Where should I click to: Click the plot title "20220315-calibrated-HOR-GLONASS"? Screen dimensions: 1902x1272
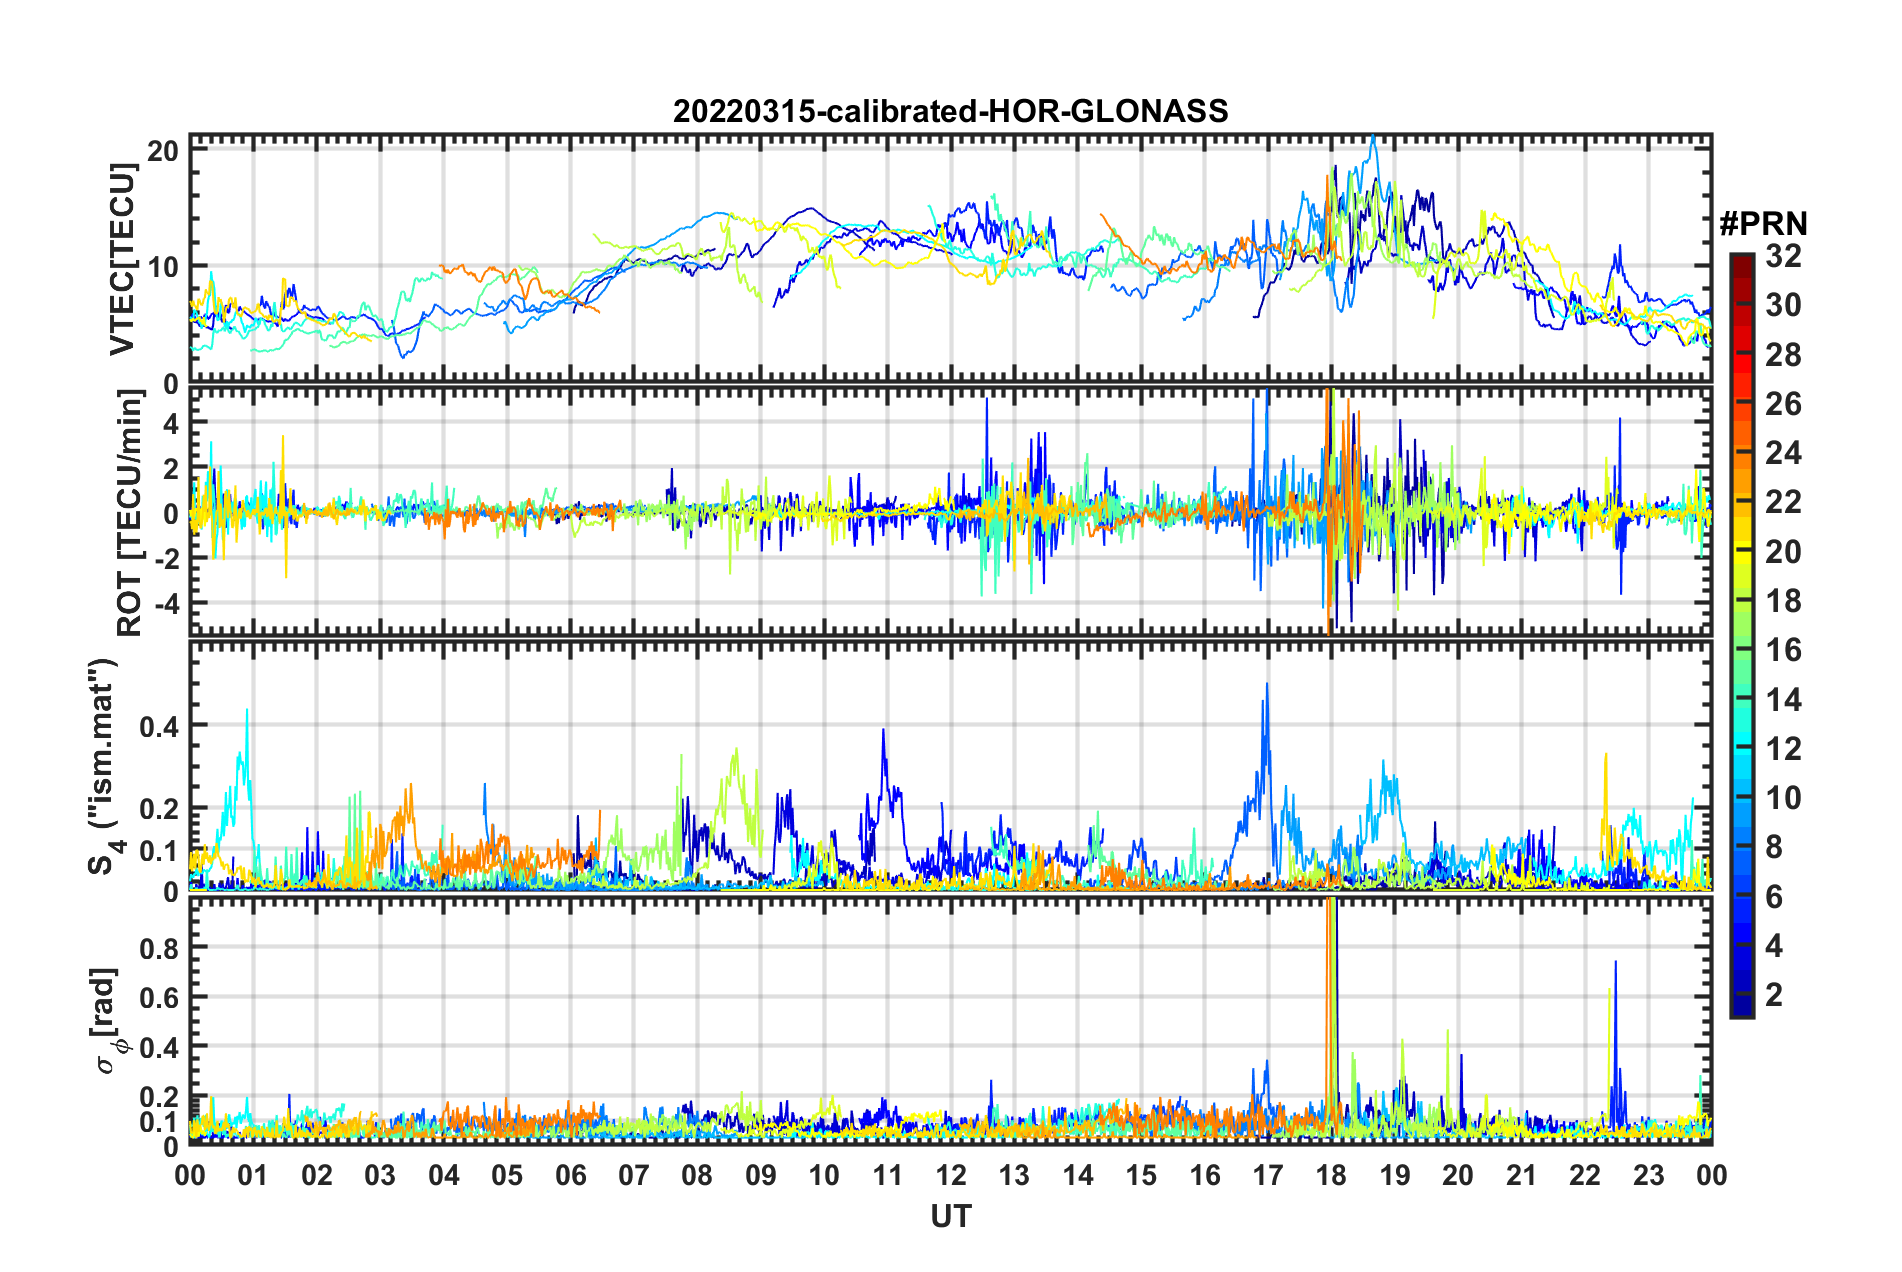coord(950,111)
